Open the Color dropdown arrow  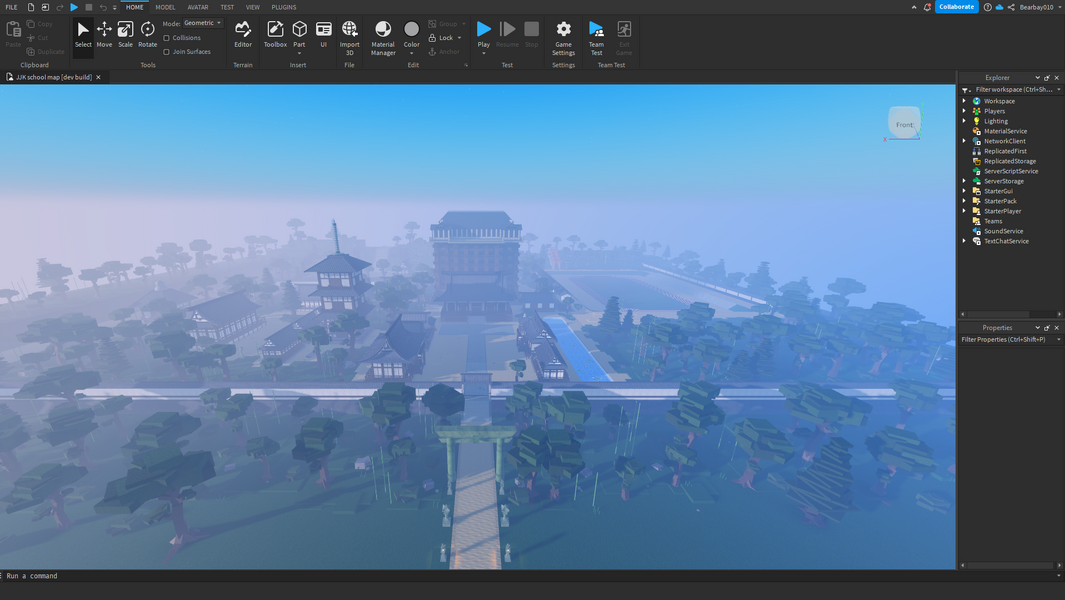412,53
